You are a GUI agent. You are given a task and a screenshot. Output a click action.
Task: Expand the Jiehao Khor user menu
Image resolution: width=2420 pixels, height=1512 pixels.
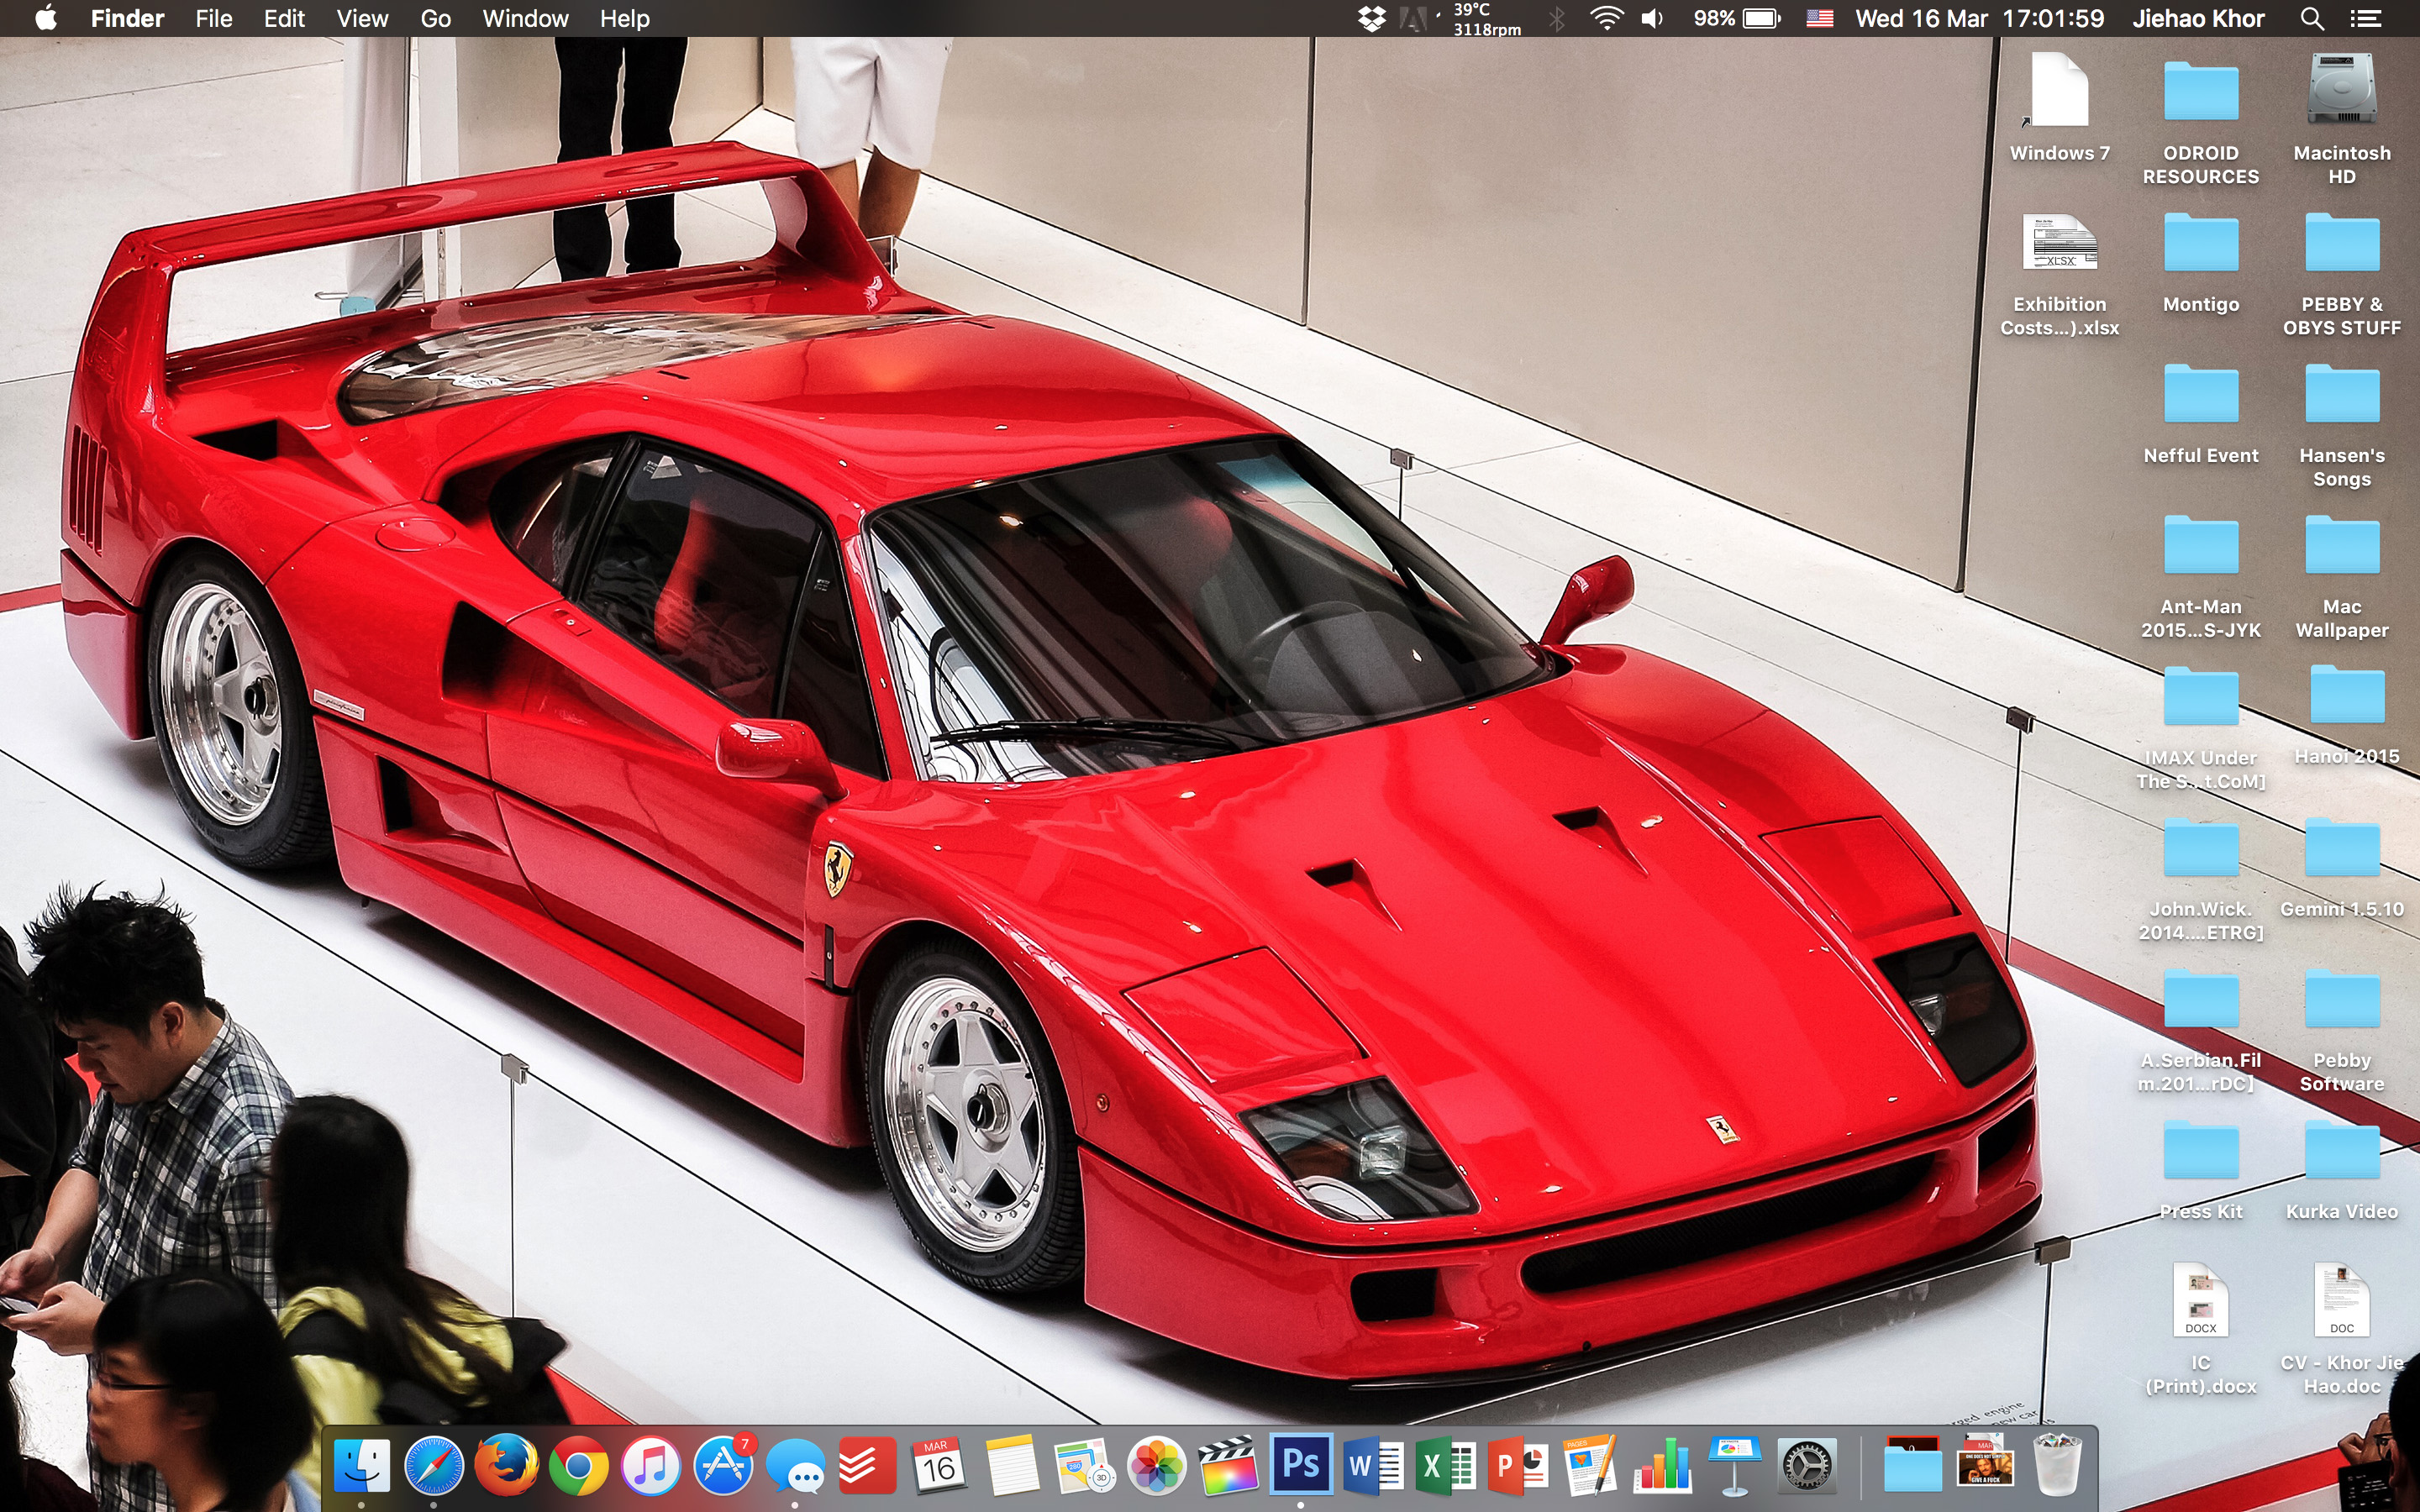pyautogui.click(x=2197, y=18)
